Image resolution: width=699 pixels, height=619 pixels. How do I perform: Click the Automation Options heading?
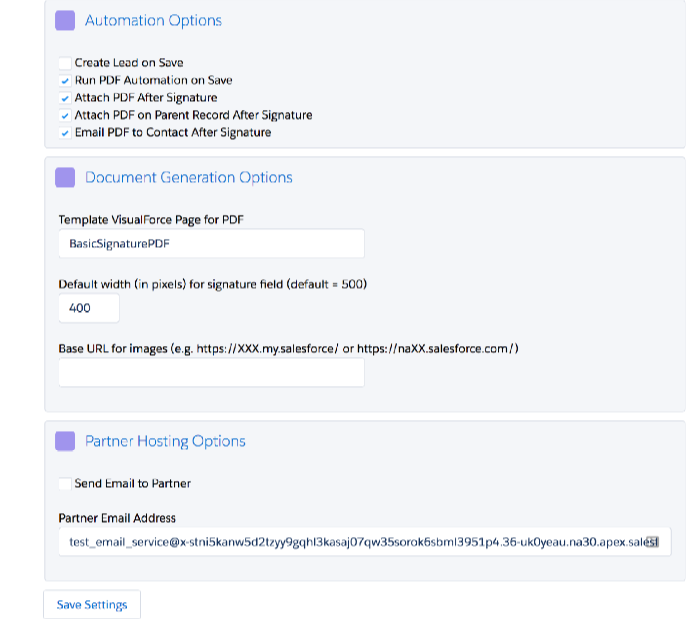pyautogui.click(x=153, y=20)
